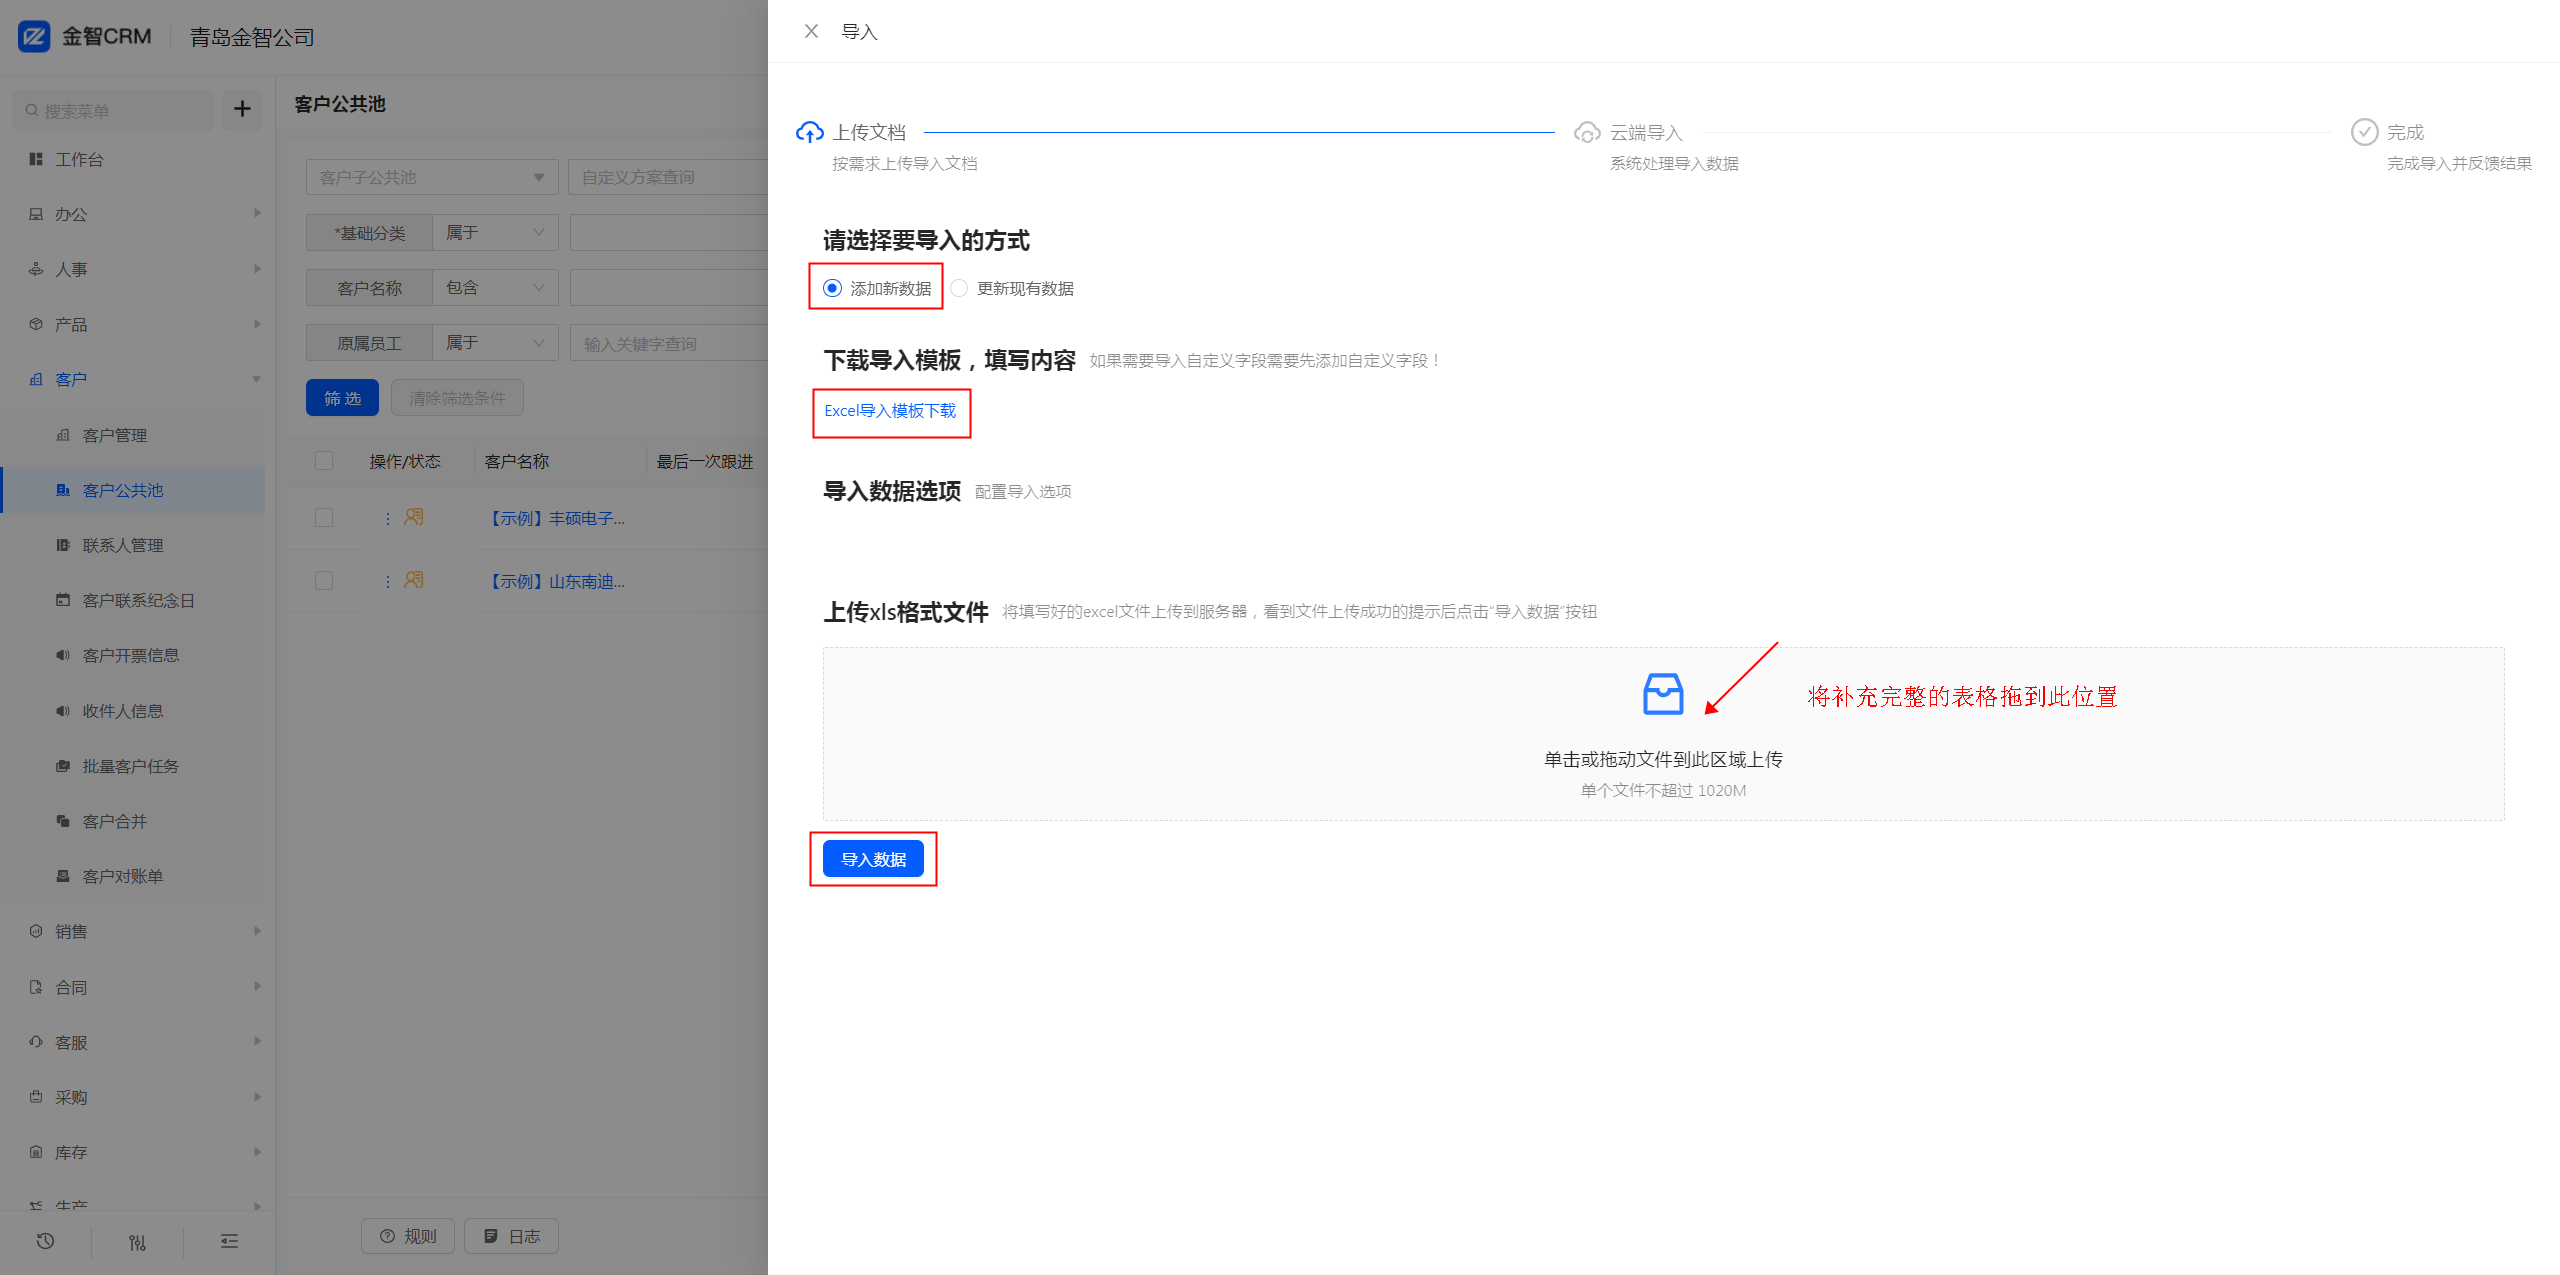Click the Excel导入模板下载 link
This screenshot has height=1275, width=2560.
click(890, 411)
